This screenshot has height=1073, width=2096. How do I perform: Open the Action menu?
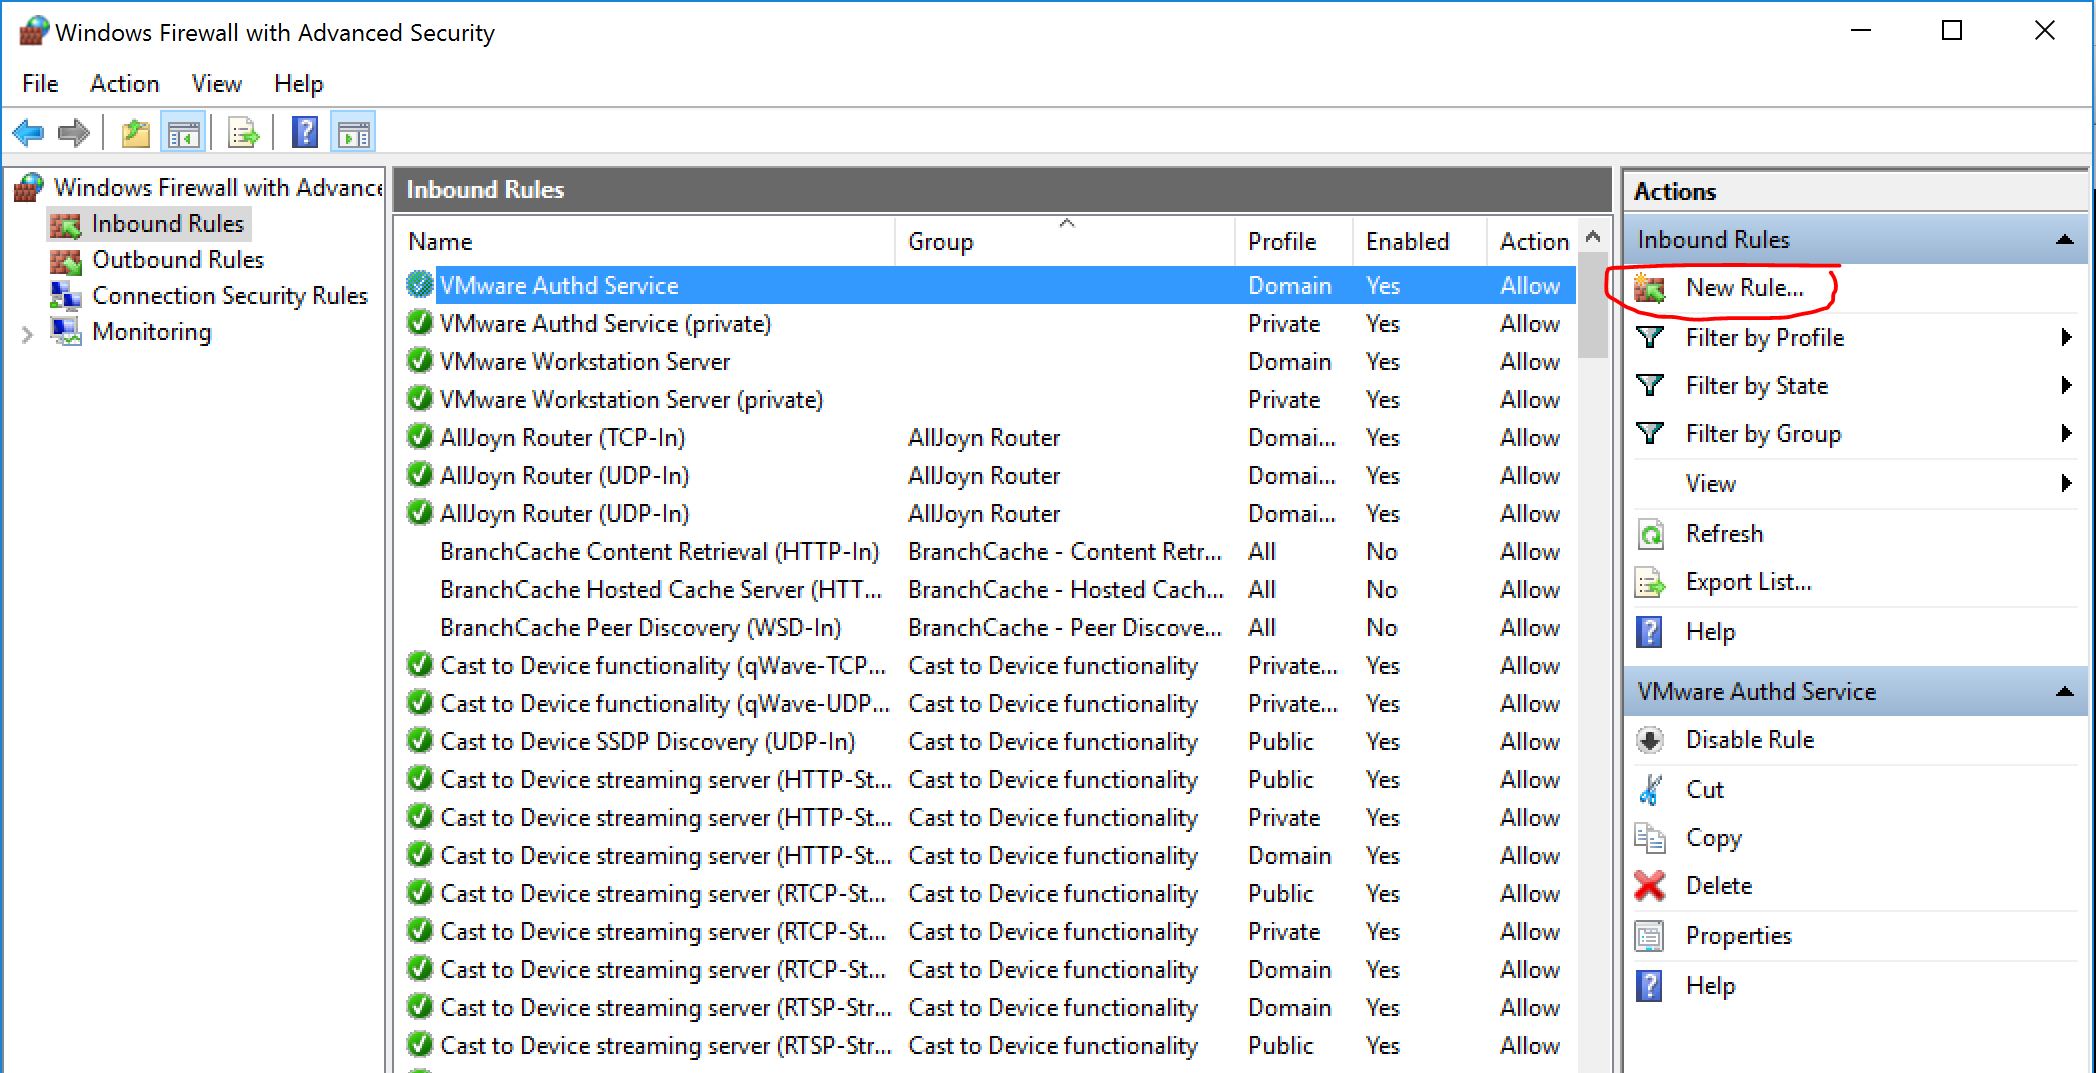point(125,84)
